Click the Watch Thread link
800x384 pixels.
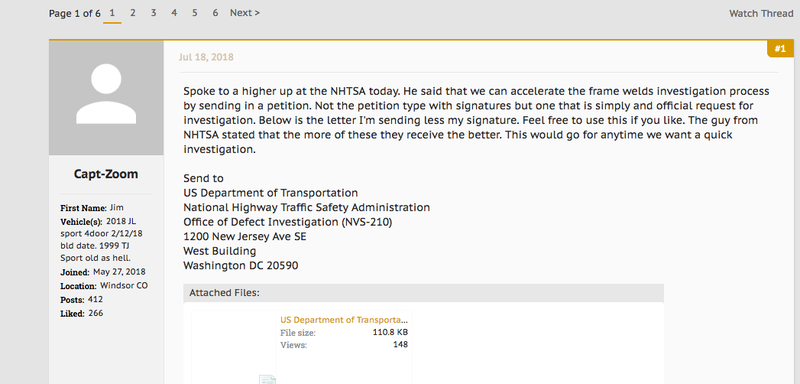(761, 13)
